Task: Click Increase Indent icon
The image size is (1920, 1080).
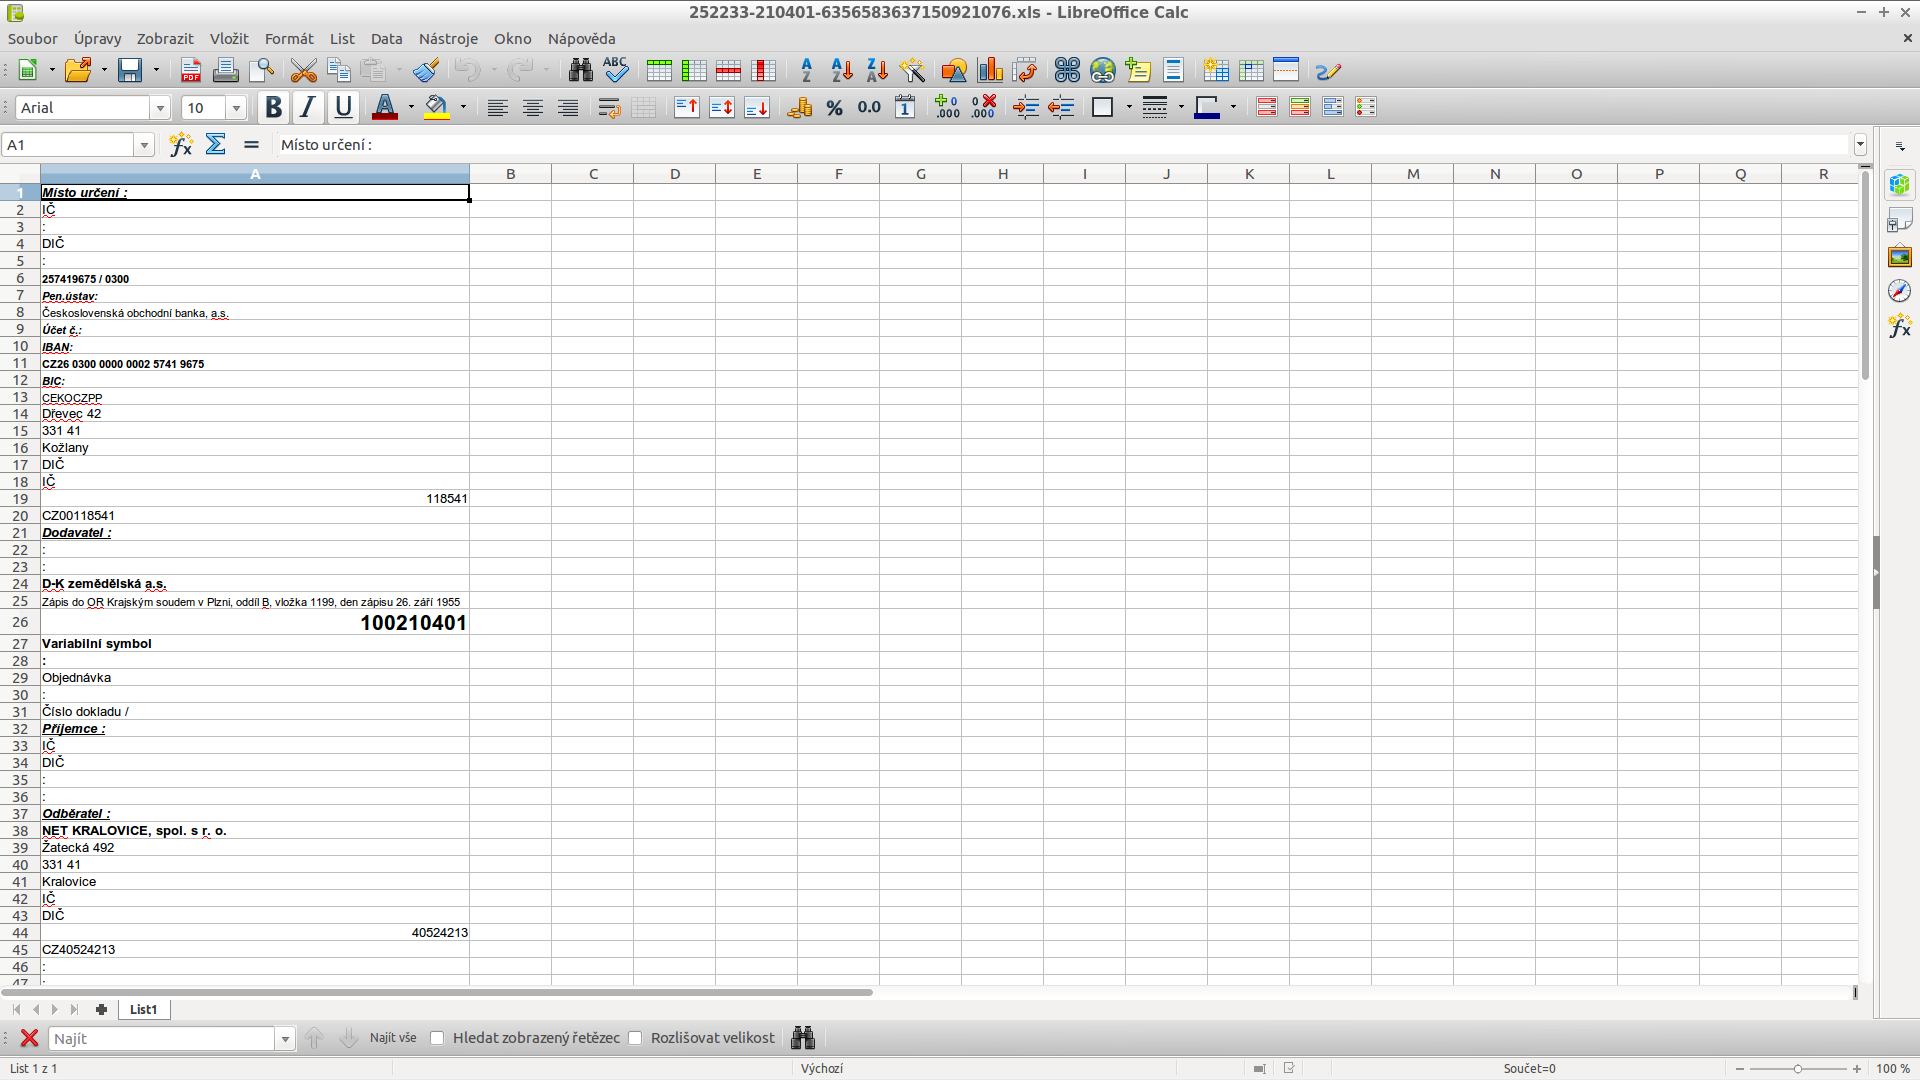Action: 1026,107
